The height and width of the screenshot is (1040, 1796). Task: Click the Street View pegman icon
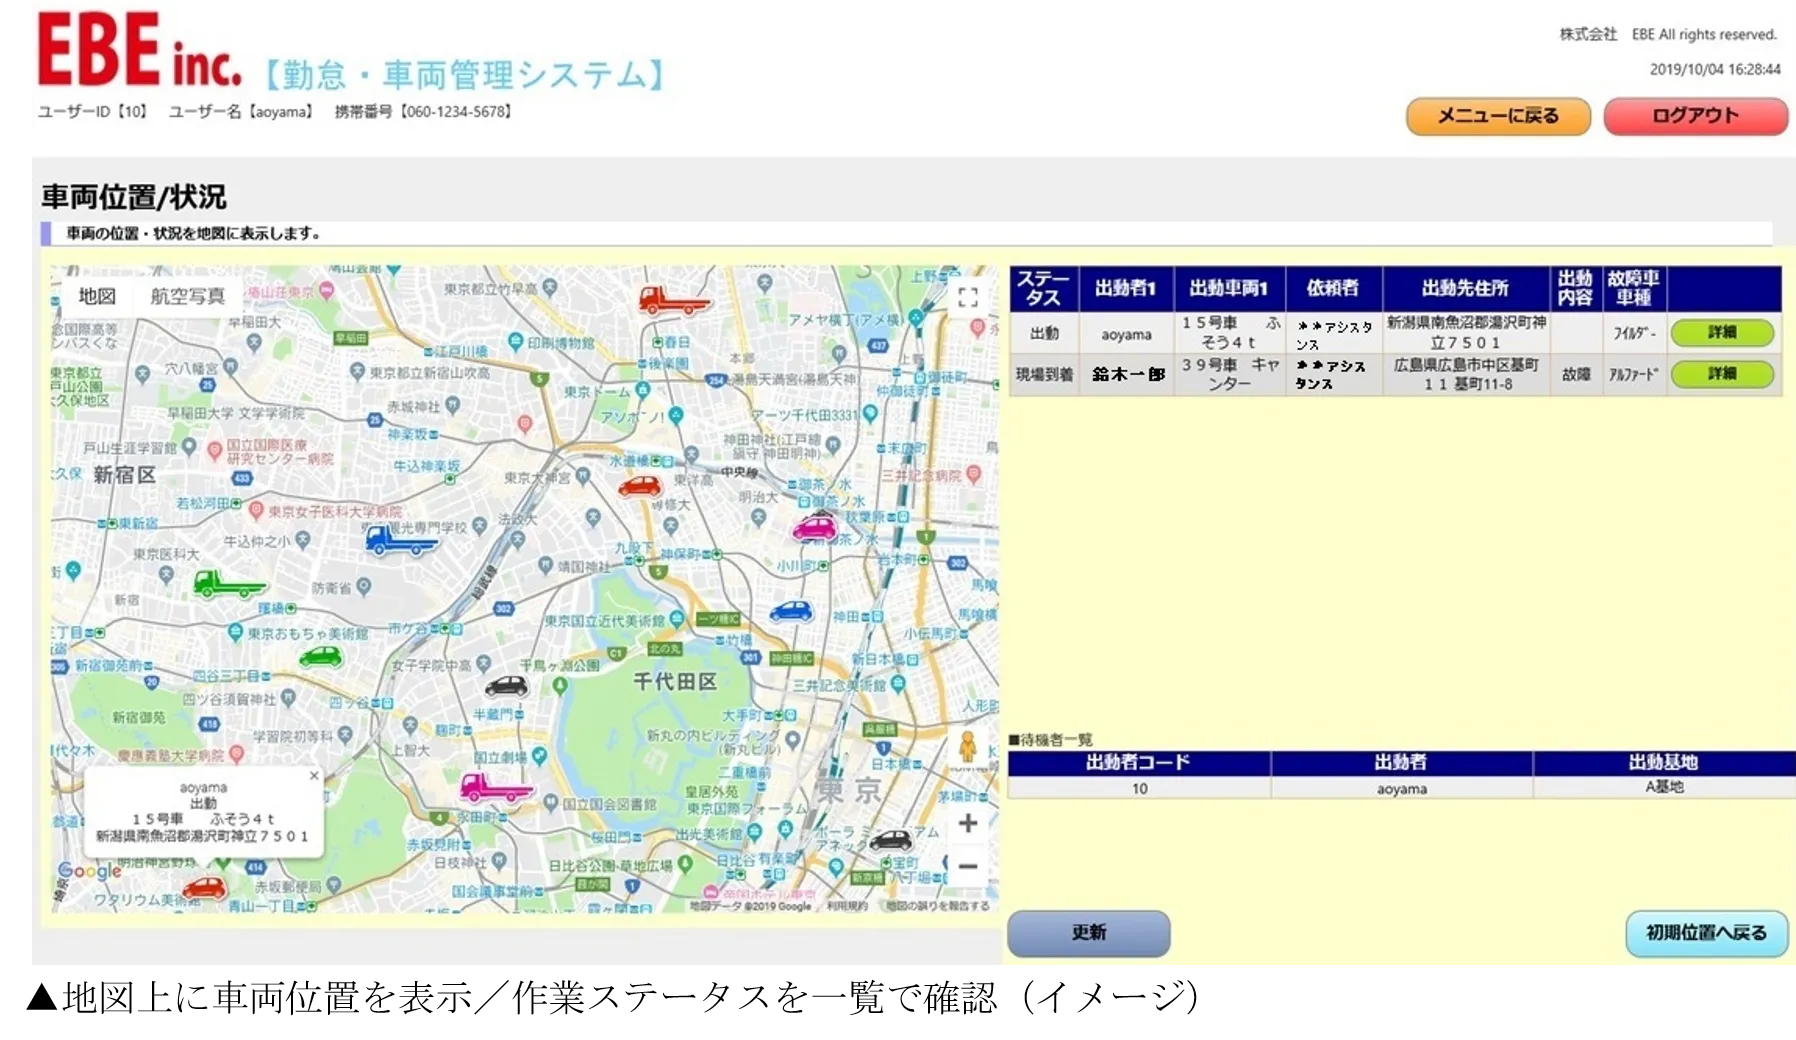click(x=967, y=747)
